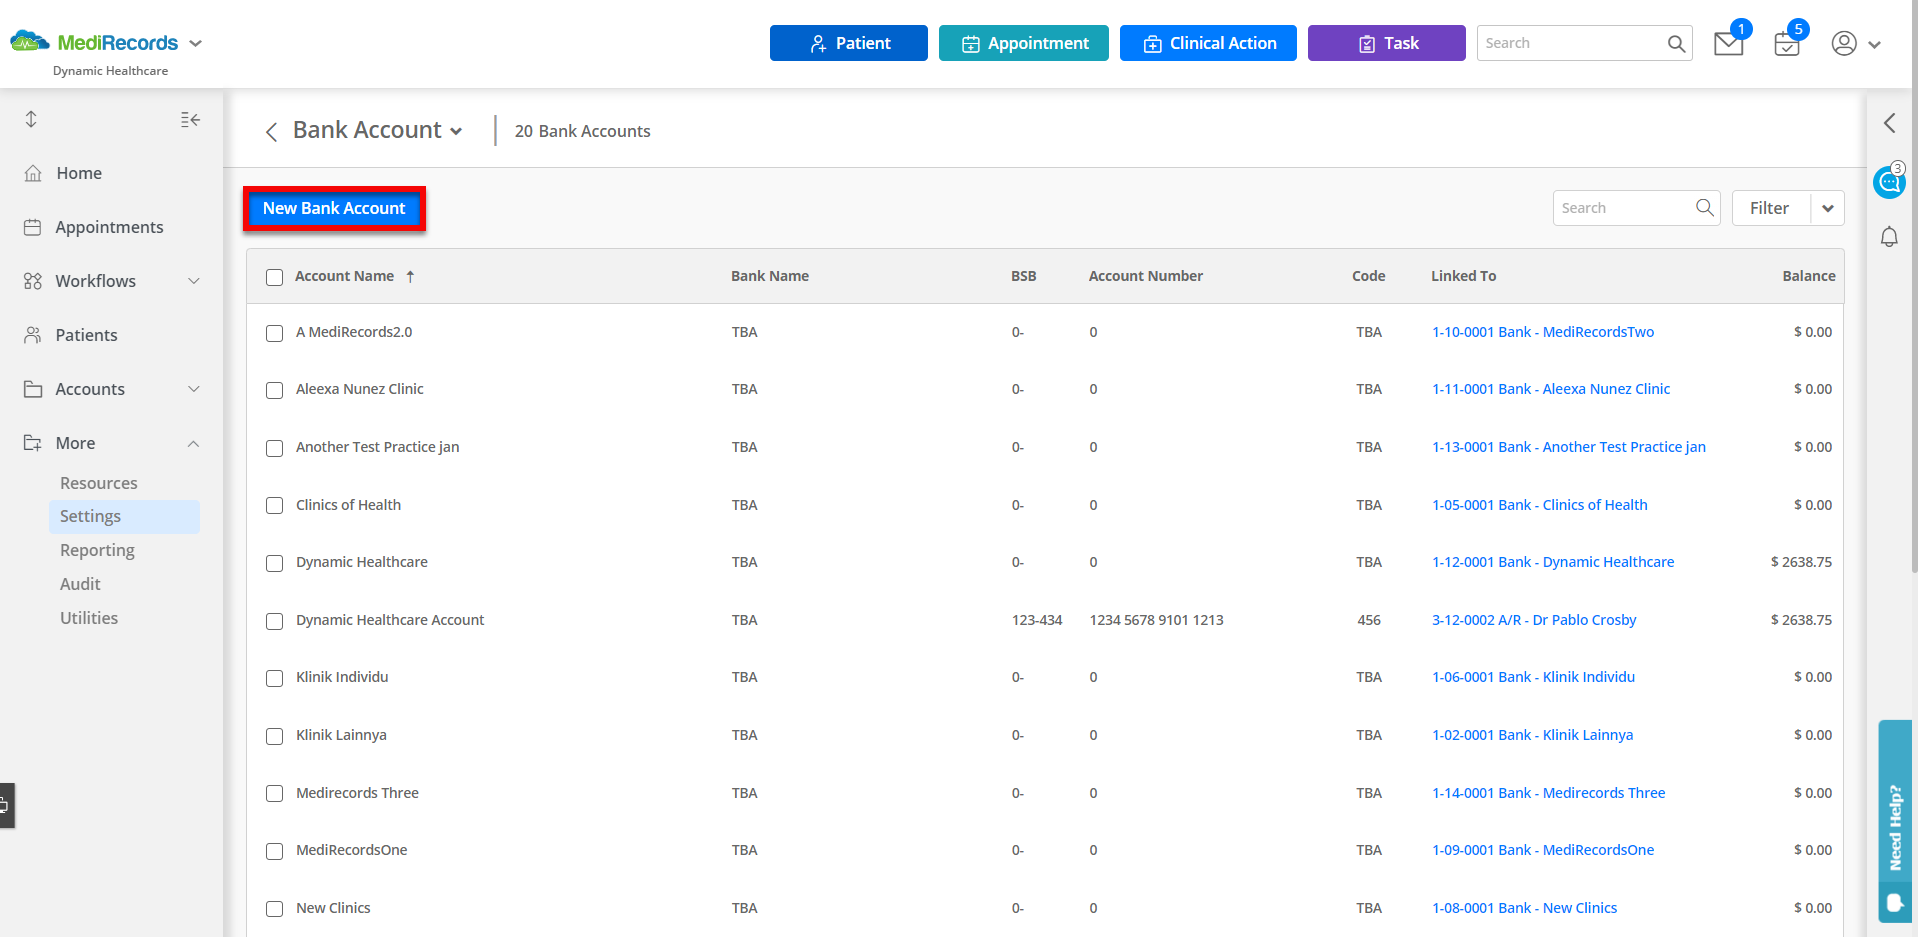The image size is (1918, 937).
Task: Click the Bank Name column header
Action: click(x=770, y=276)
